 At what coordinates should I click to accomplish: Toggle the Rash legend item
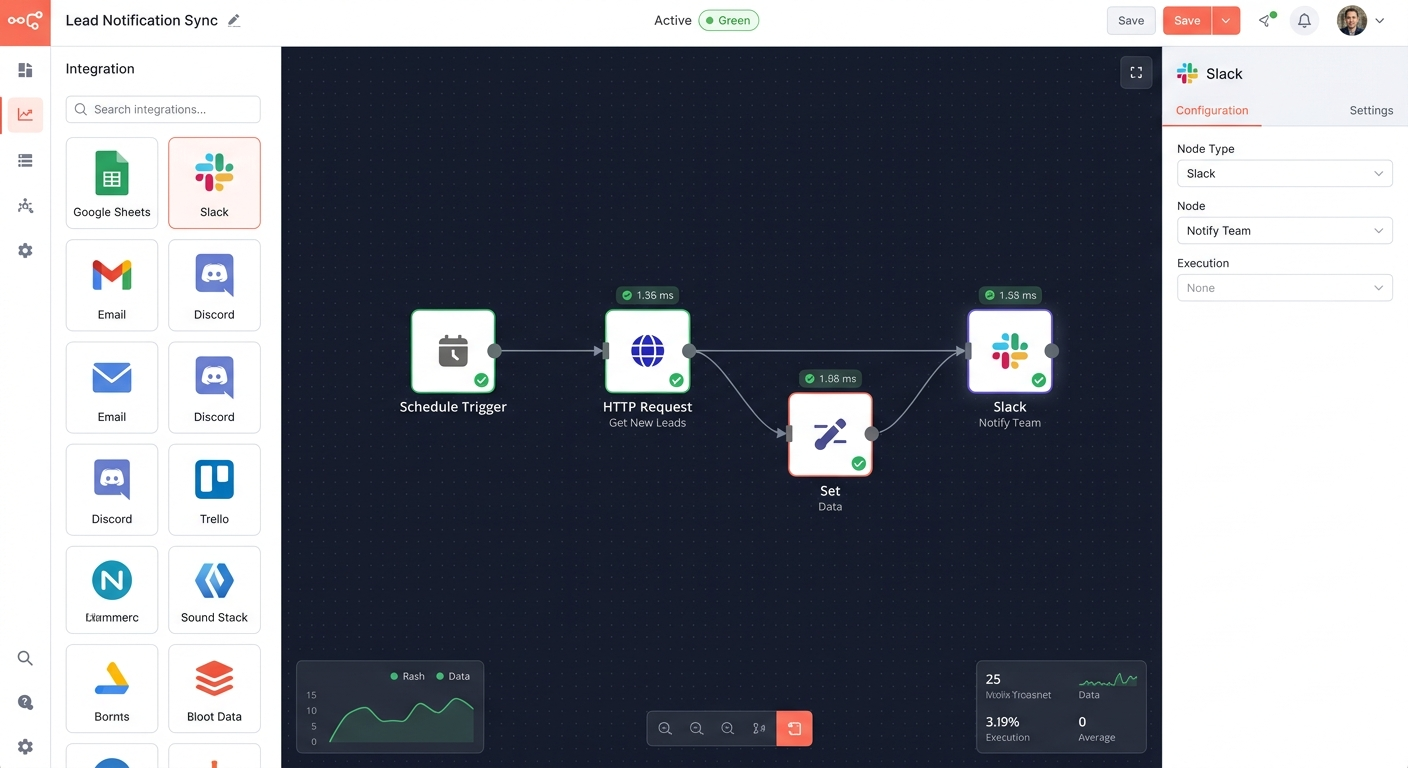point(407,676)
